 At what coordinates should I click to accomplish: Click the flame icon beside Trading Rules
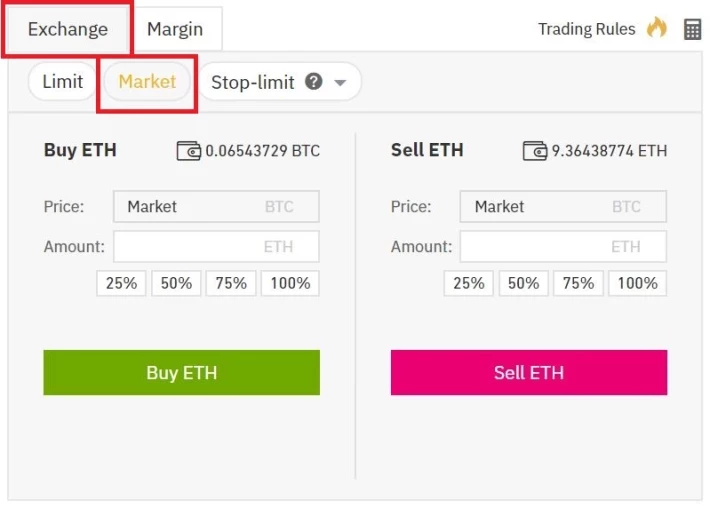tap(657, 28)
